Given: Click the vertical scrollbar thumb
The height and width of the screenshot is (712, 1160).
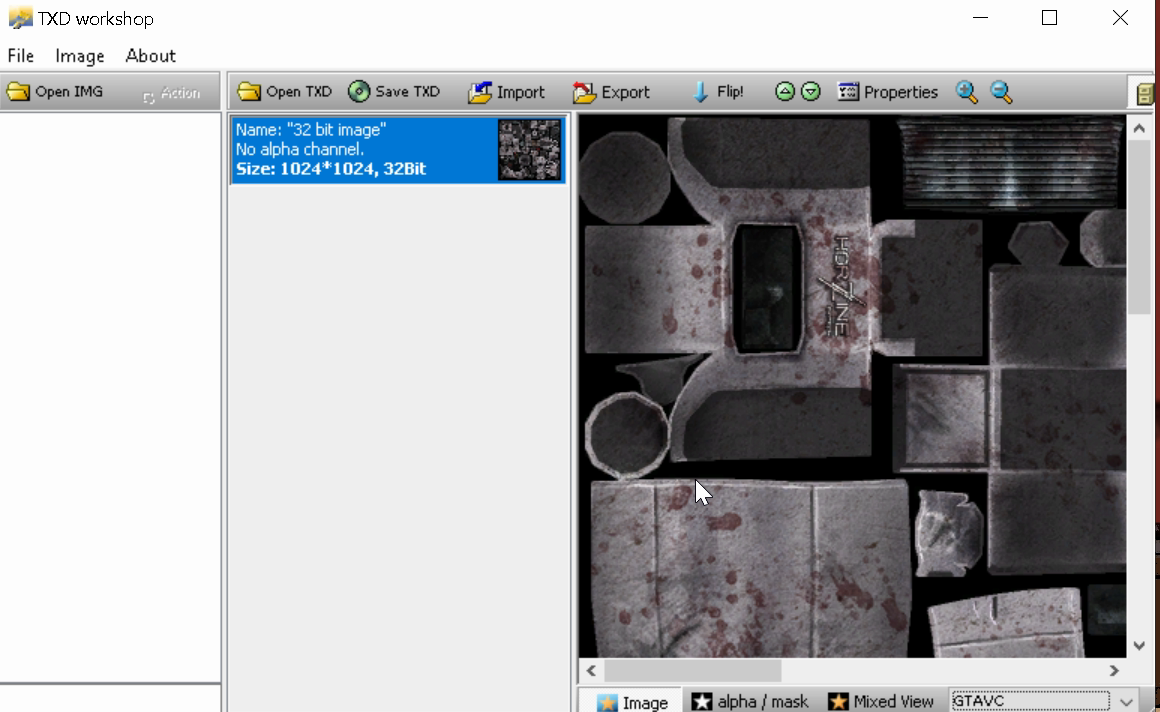Looking at the screenshot, I should tap(1139, 226).
